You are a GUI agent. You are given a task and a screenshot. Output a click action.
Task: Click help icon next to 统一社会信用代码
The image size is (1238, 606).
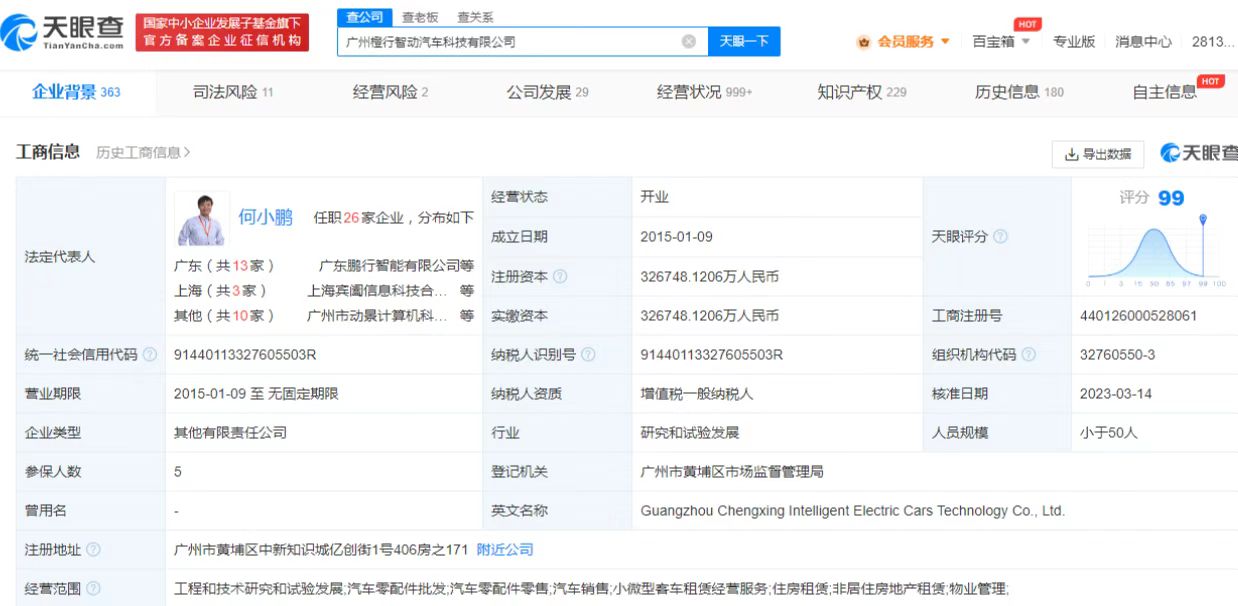[150, 354]
